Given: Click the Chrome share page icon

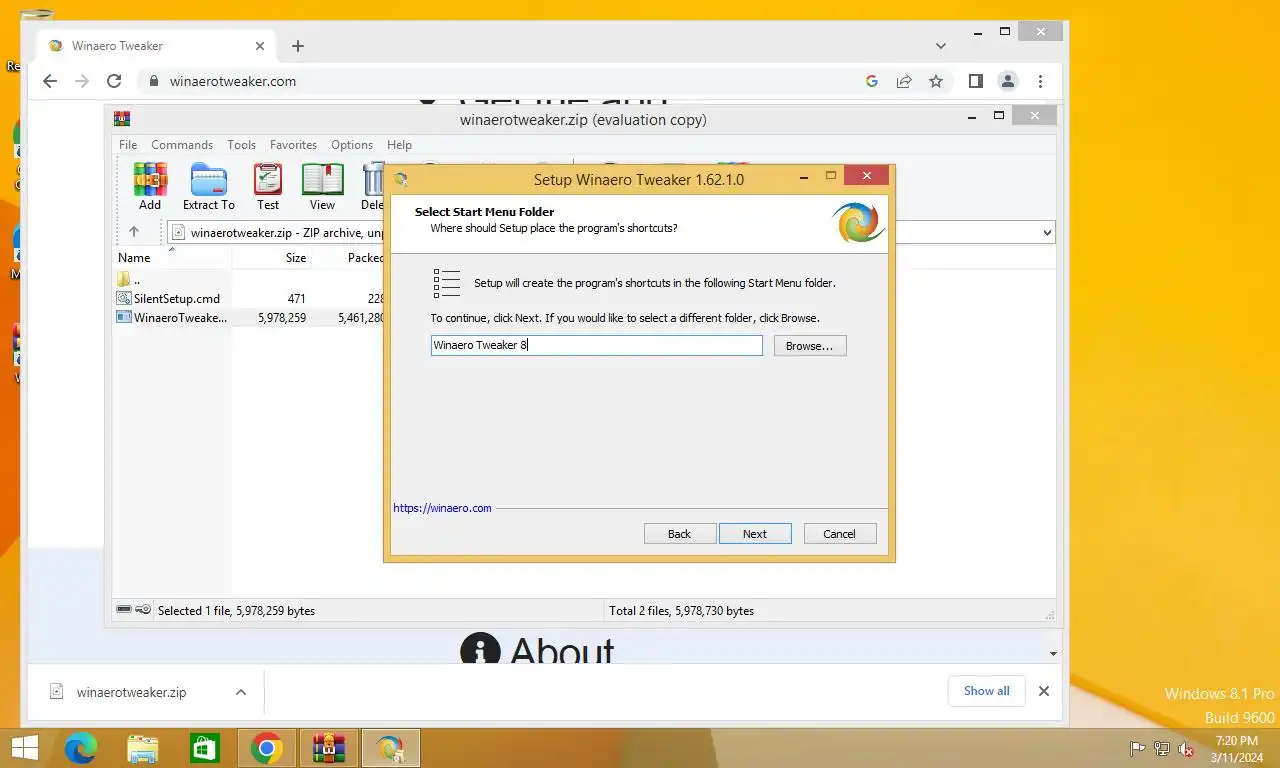Looking at the screenshot, I should [x=904, y=81].
